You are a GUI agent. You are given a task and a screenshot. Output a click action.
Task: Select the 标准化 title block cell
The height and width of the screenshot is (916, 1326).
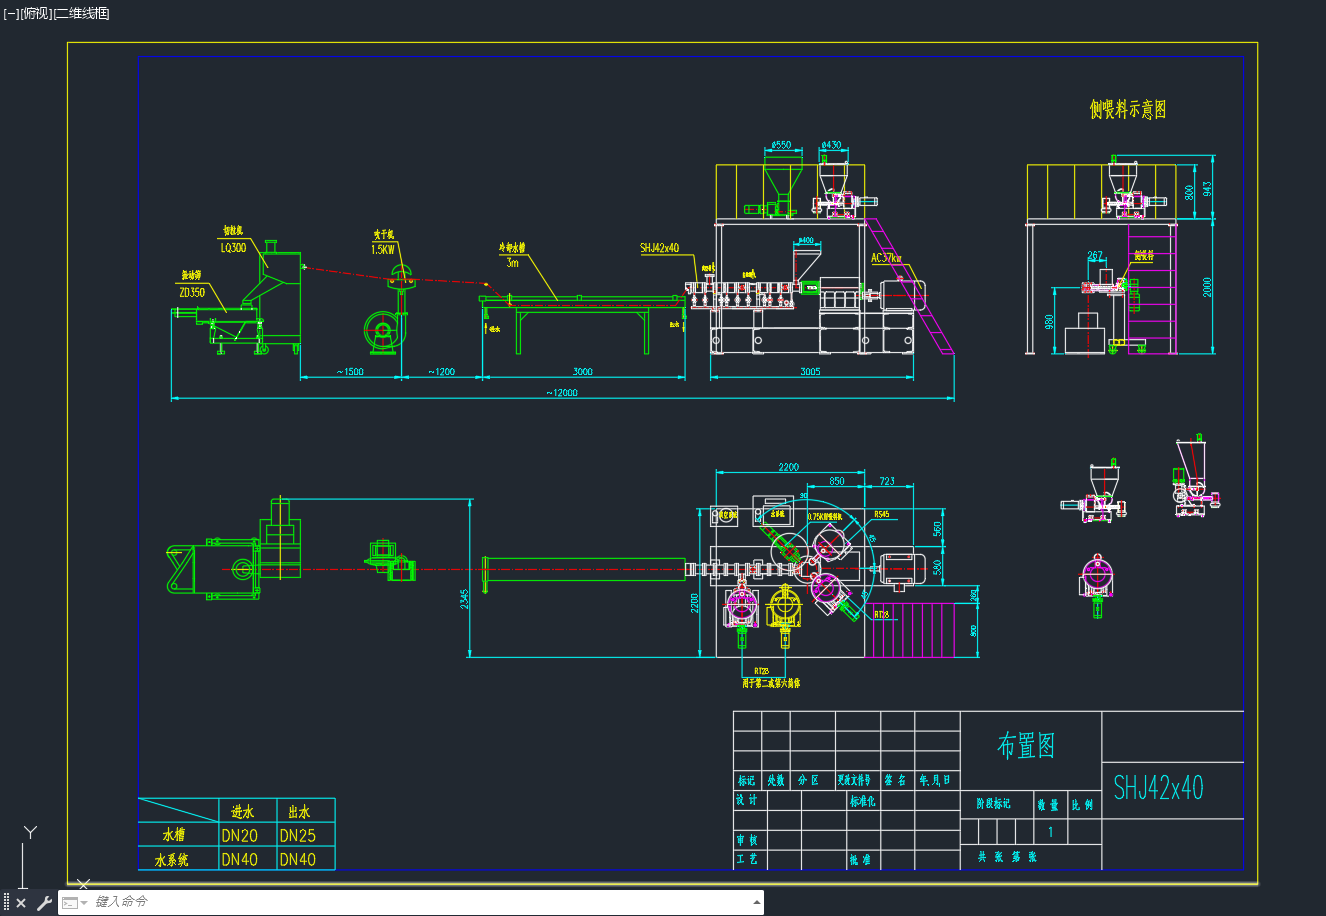(x=863, y=801)
